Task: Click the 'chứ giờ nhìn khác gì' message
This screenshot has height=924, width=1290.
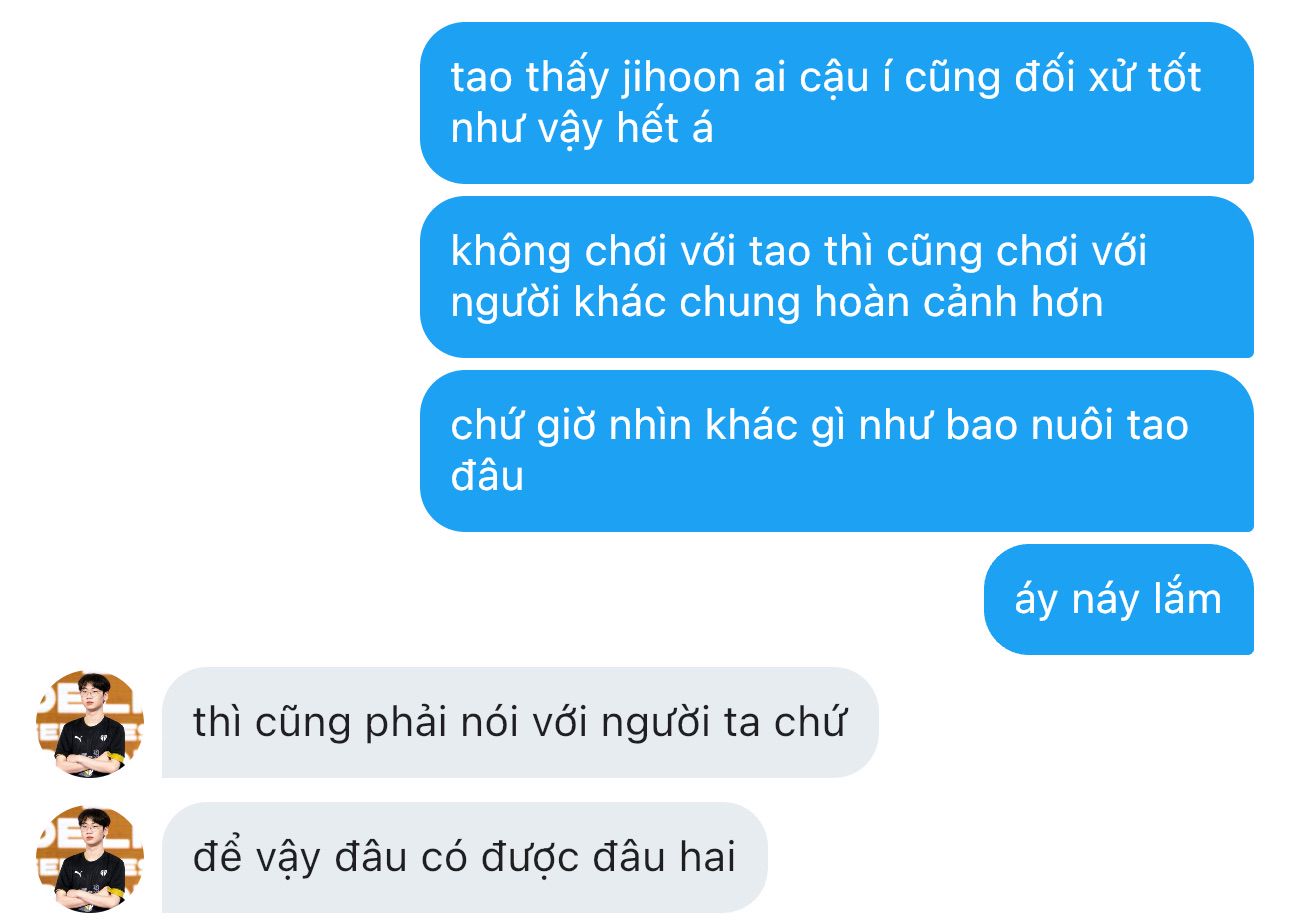Action: [x=836, y=451]
